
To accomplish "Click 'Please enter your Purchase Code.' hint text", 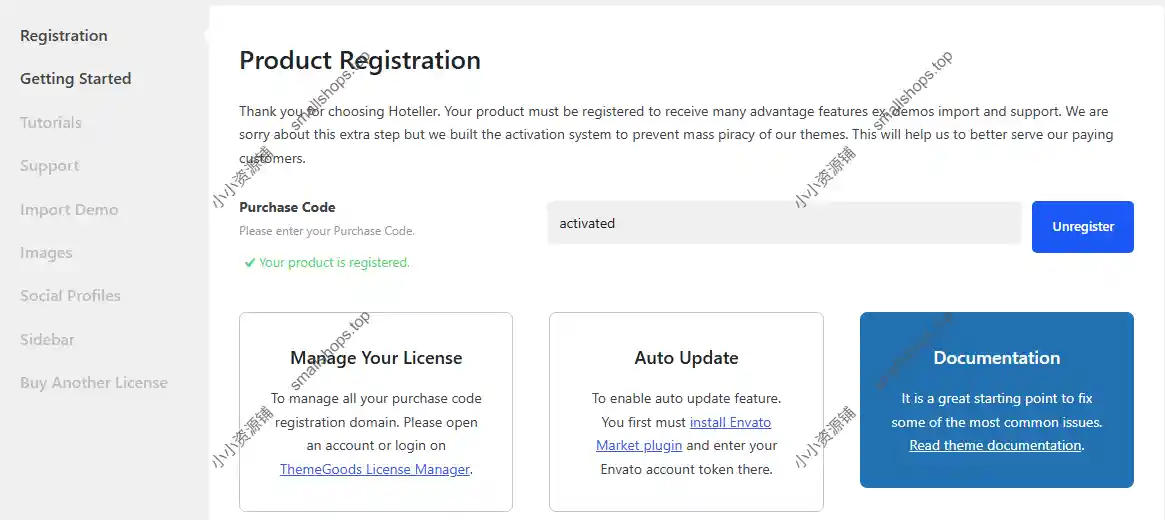I will (x=327, y=231).
